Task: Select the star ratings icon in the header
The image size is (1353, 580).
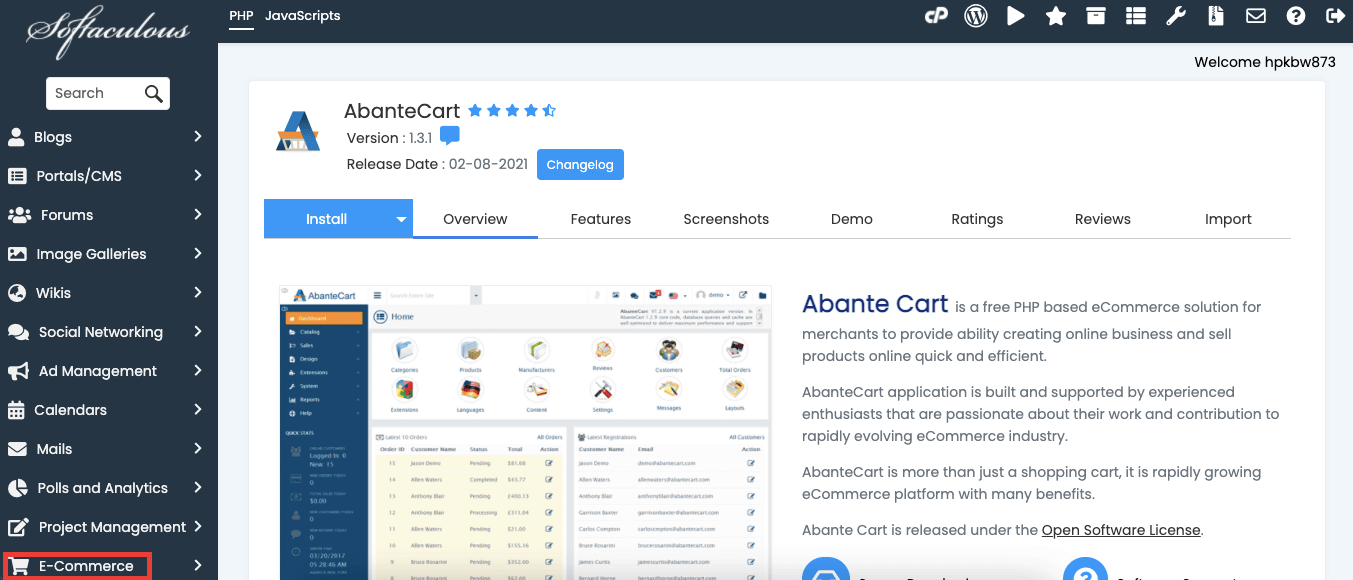Action: [x=1056, y=15]
